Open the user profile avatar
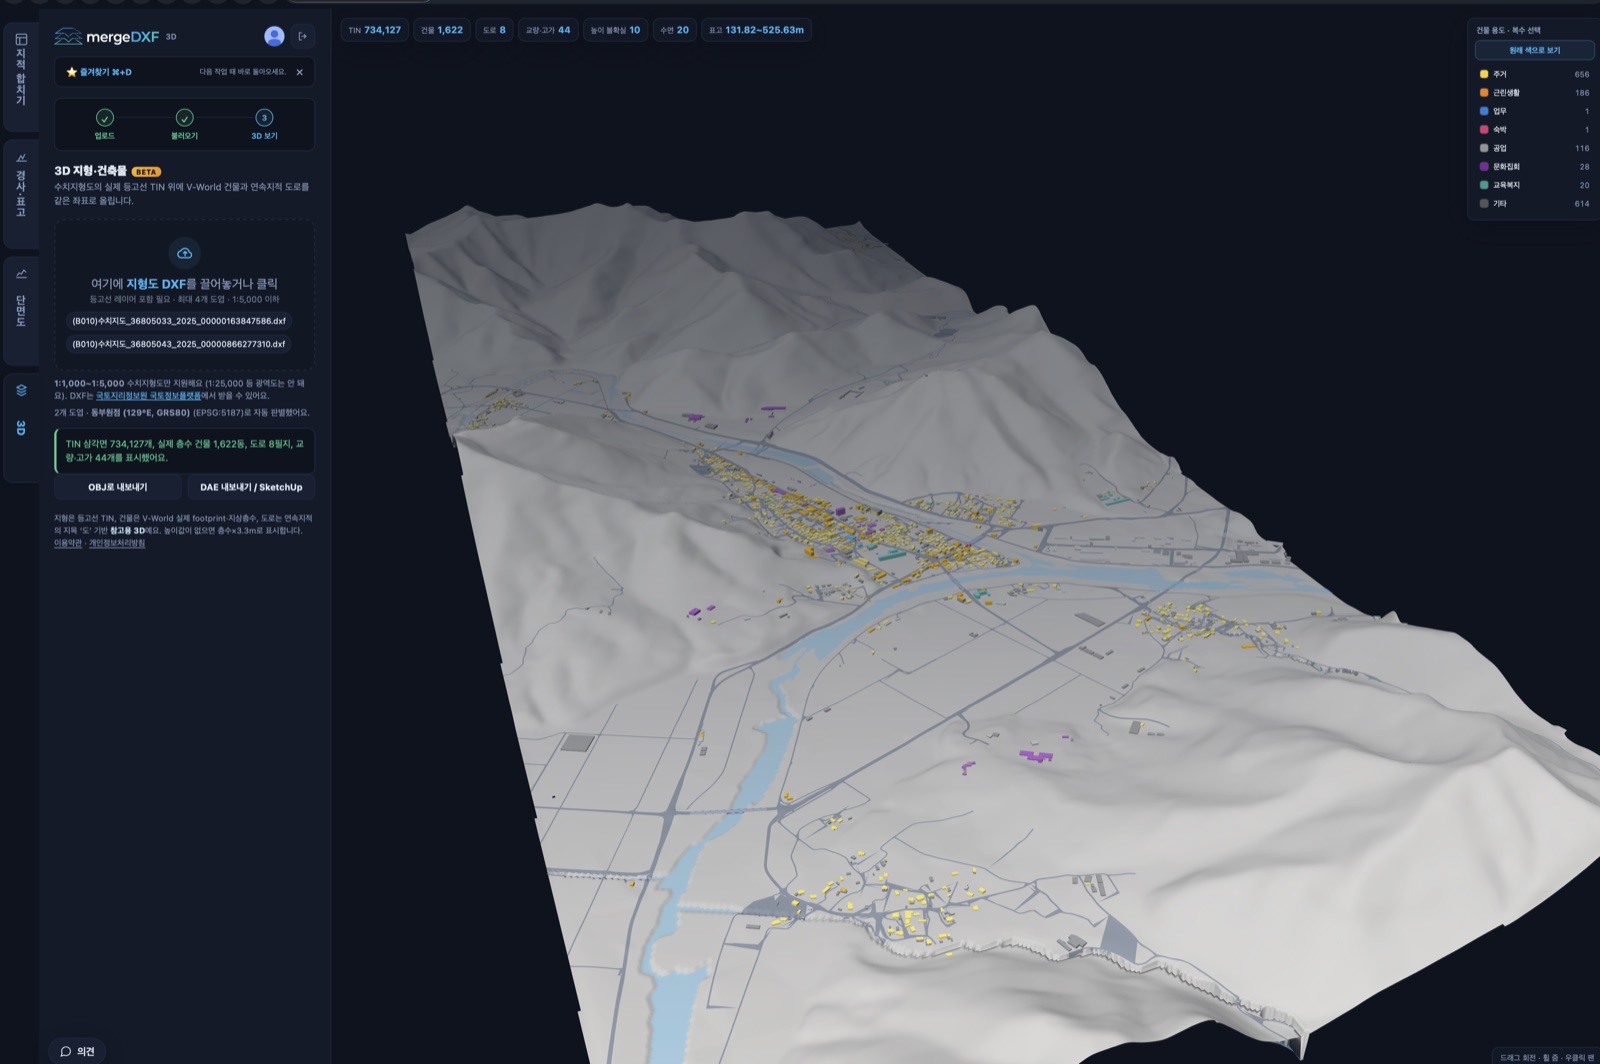The width and height of the screenshot is (1600, 1064). 274,36
